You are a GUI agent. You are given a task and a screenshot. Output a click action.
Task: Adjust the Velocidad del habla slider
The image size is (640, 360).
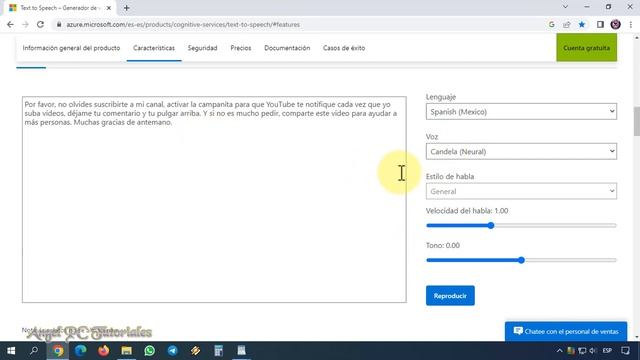tap(521, 225)
